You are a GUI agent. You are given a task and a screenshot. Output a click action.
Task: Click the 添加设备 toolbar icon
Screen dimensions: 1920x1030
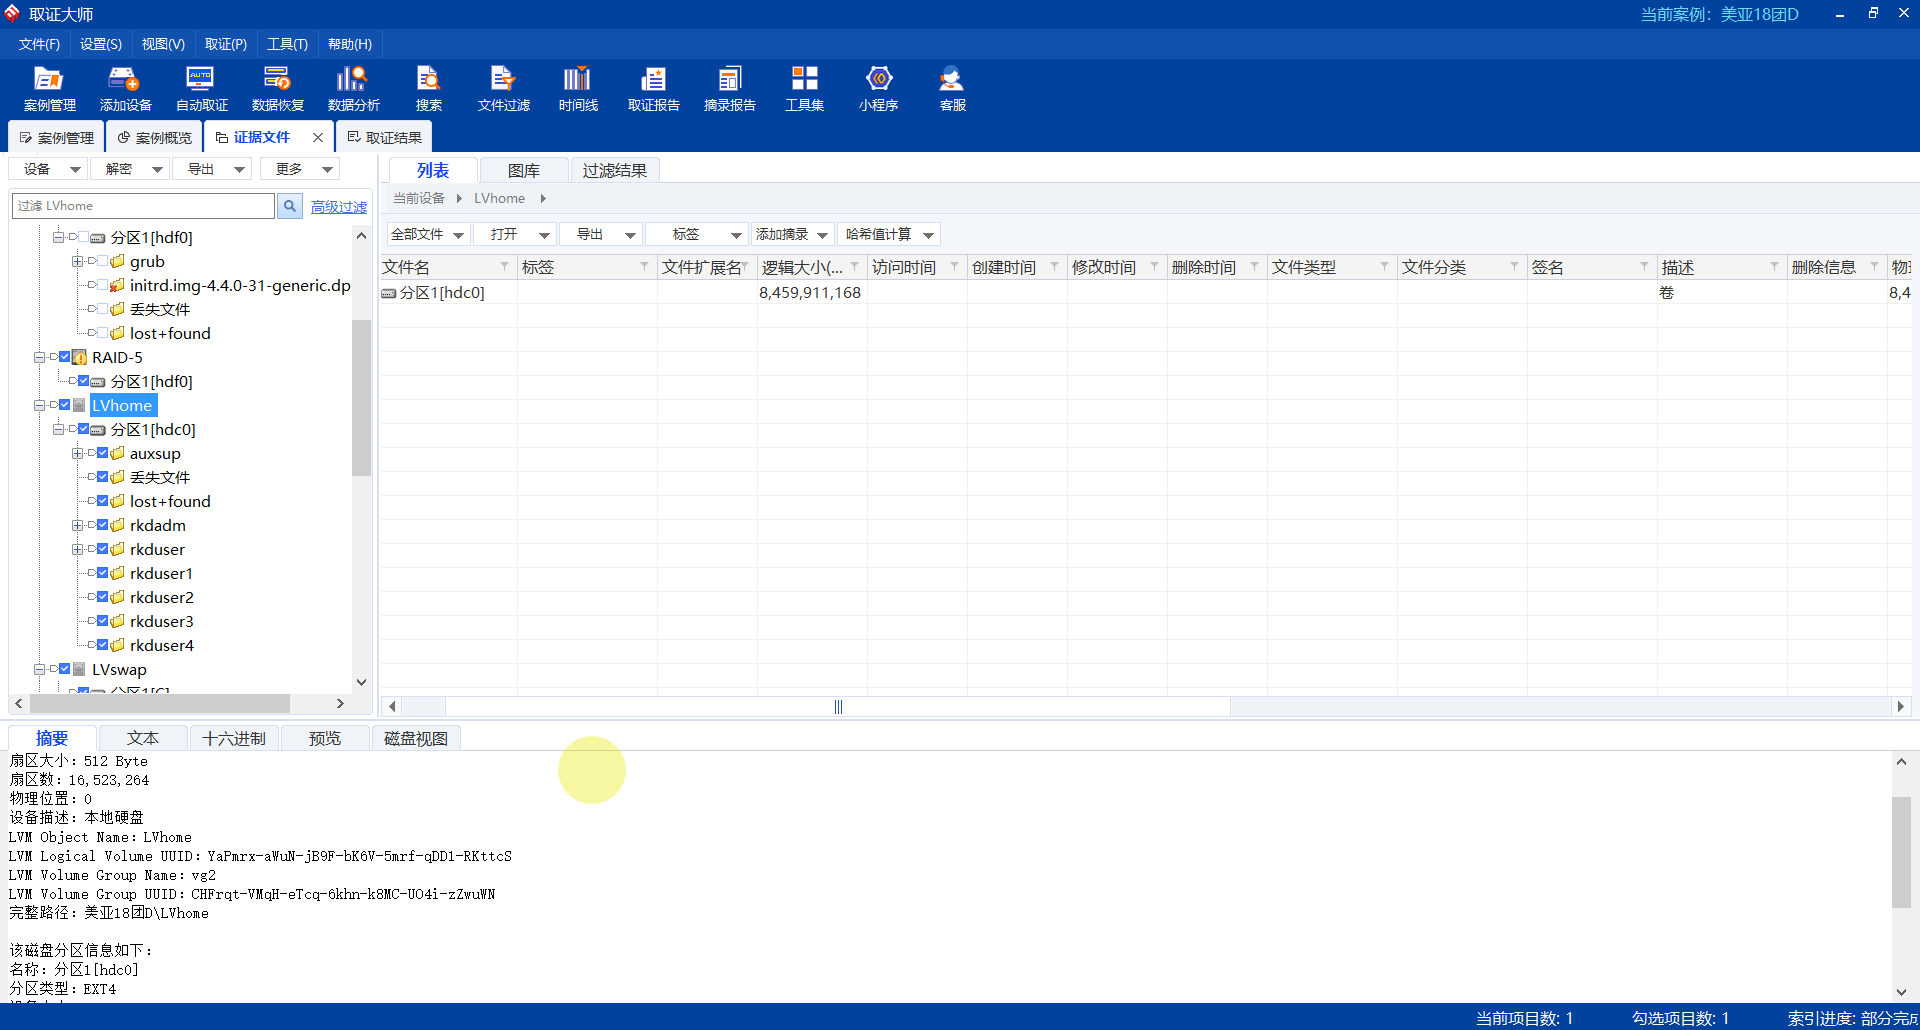coord(125,88)
